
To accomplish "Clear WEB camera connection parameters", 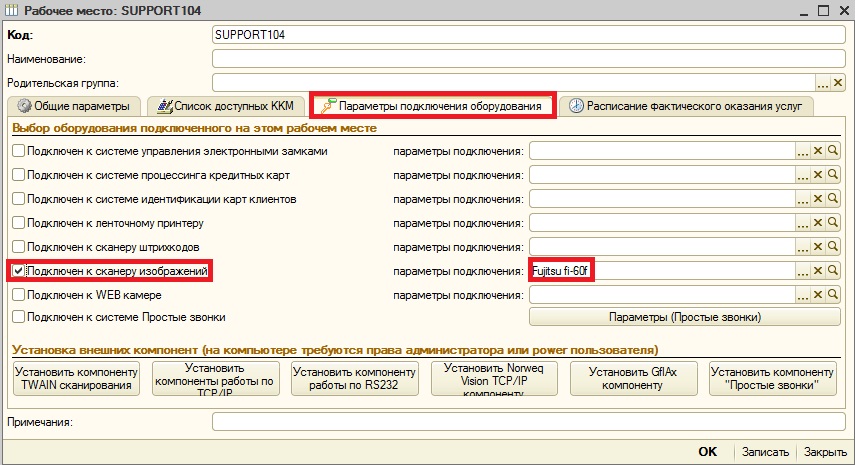I will 818,295.
